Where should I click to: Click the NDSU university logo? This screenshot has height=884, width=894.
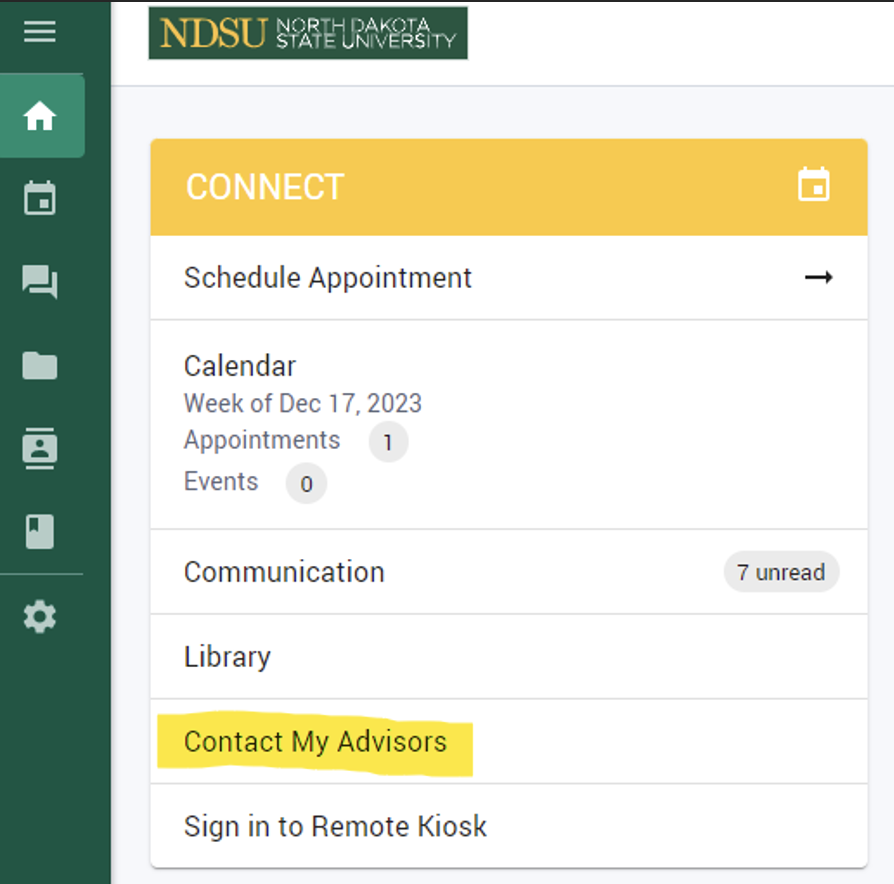point(307,33)
